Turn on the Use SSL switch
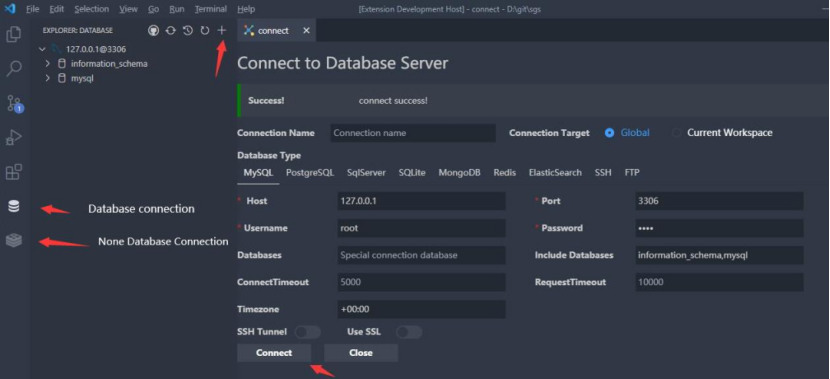This screenshot has height=379, width=830. point(409,332)
